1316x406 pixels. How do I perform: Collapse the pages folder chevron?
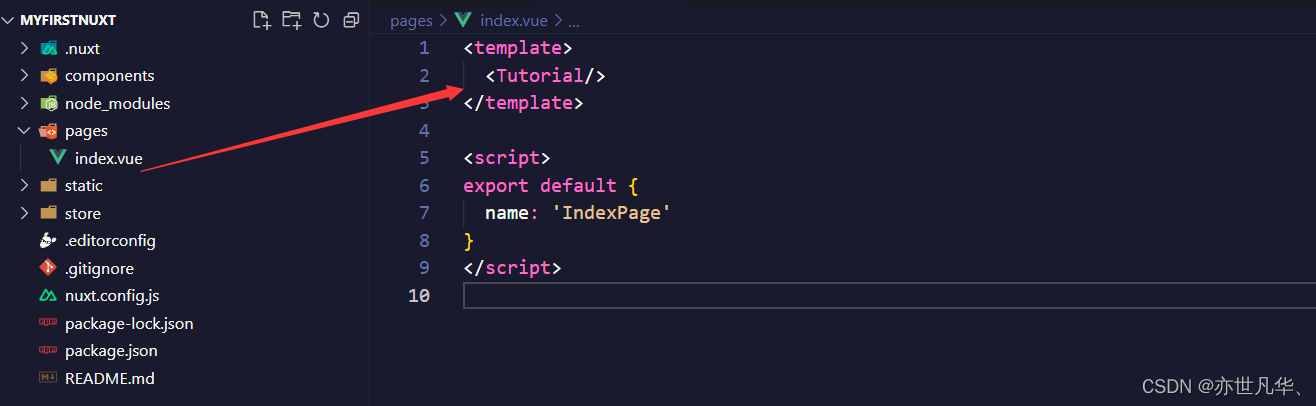point(25,131)
